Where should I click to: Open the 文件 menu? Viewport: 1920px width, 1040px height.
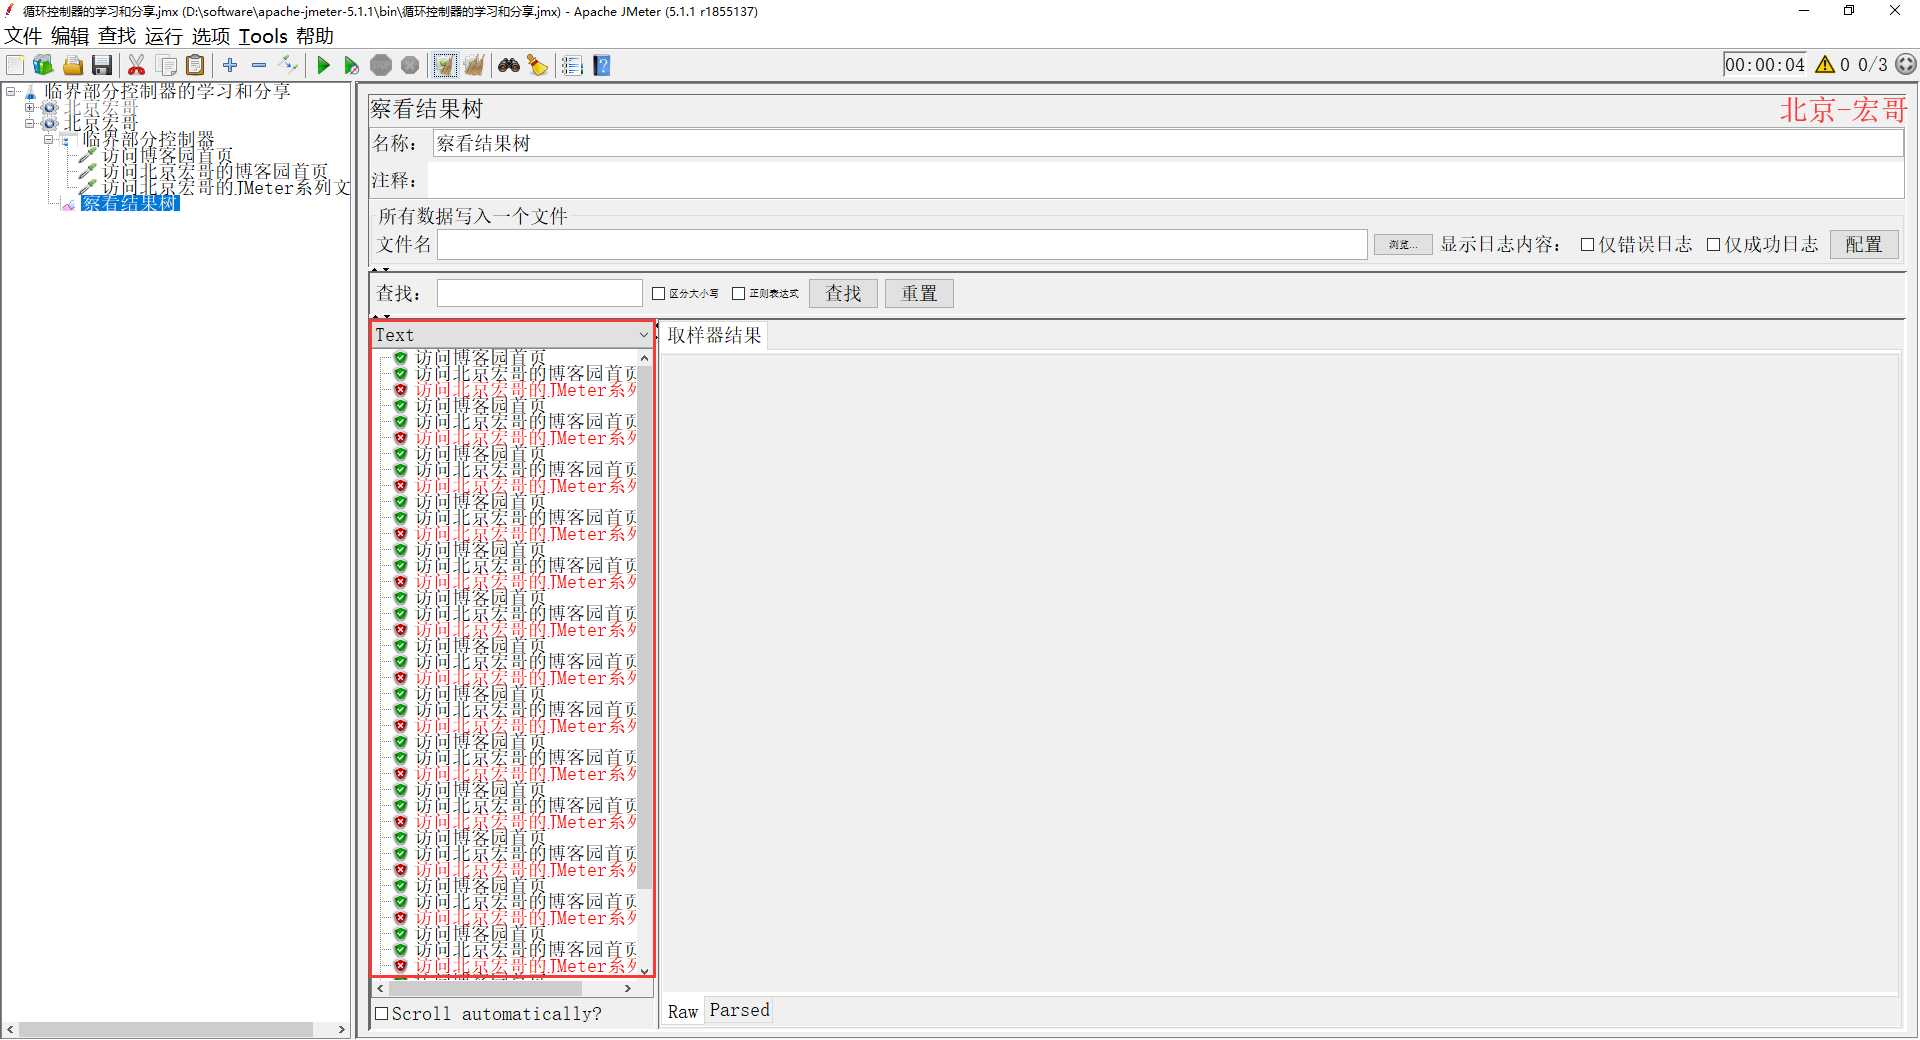(x=23, y=36)
